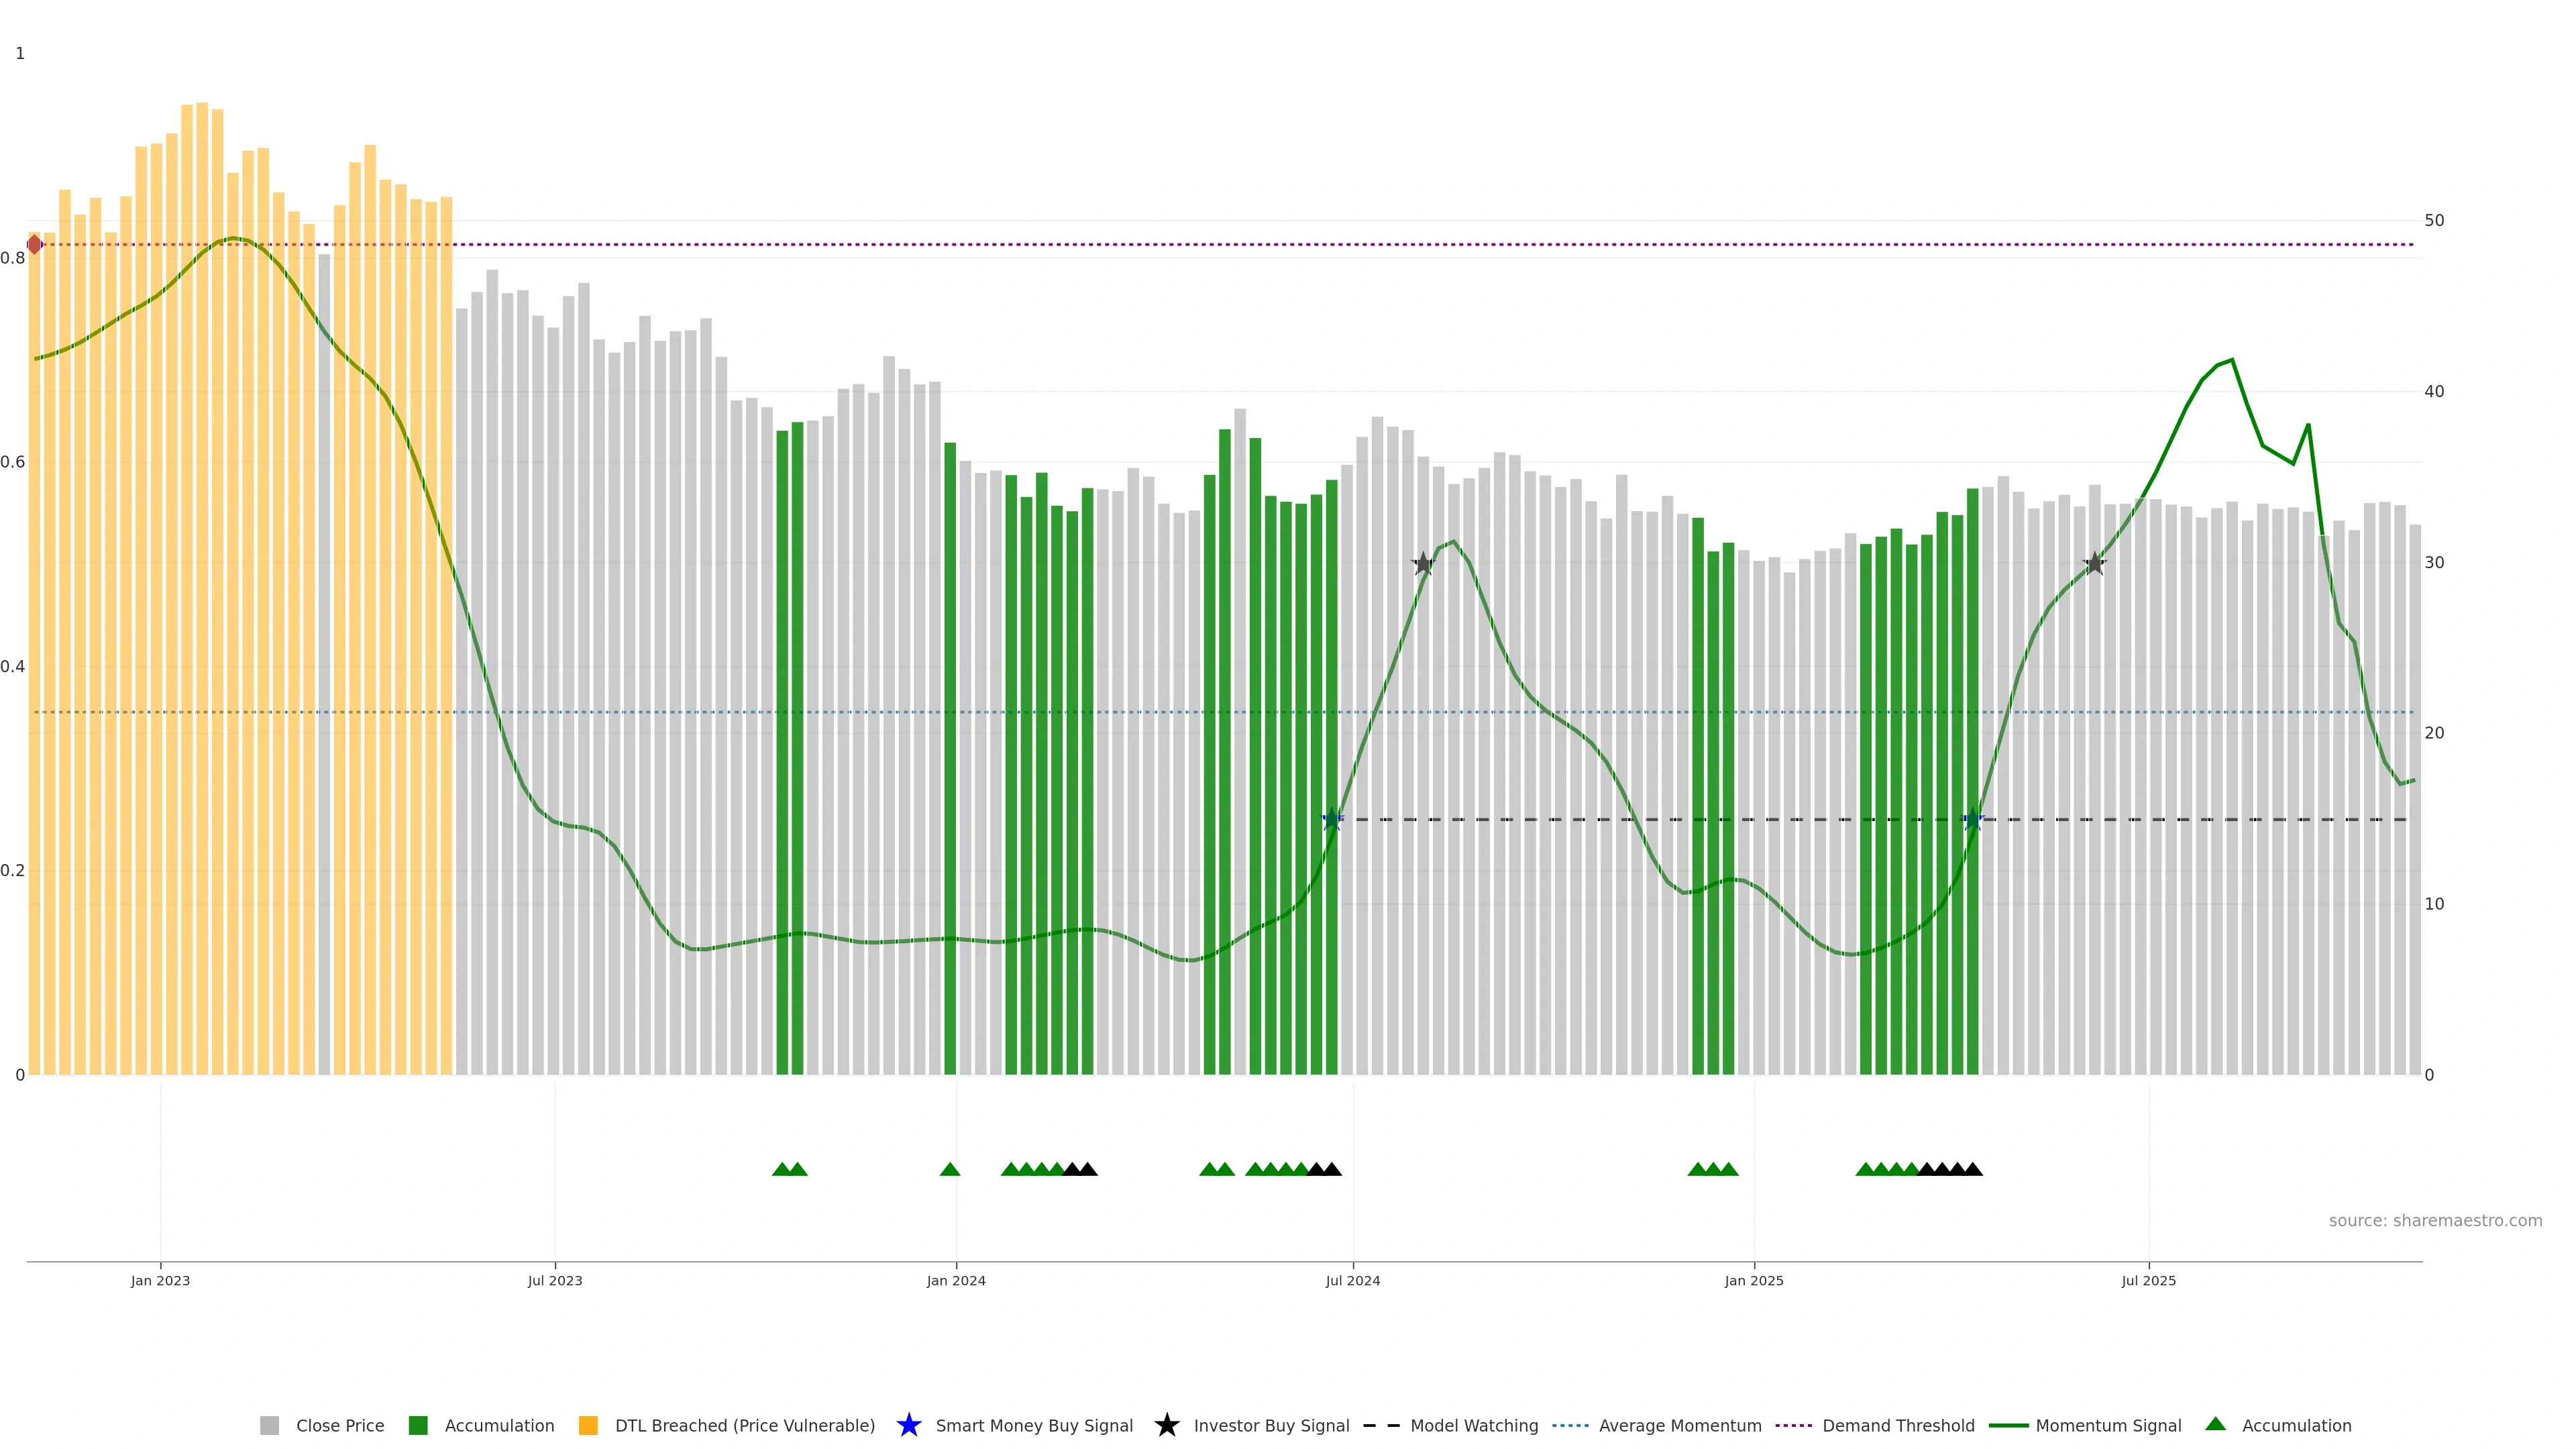
Task: Click the Jul 2025 x-axis label
Action: pyautogui.click(x=2148, y=1281)
